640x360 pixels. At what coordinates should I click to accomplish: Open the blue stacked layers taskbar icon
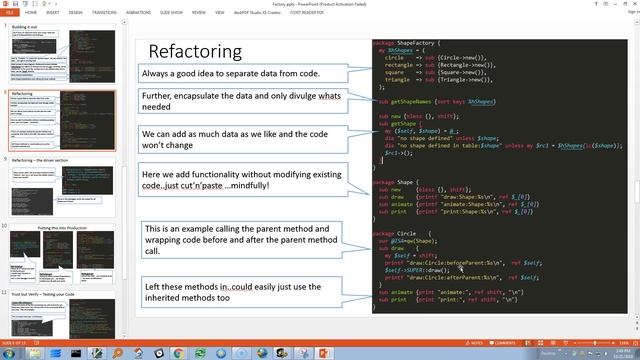[55, 353]
